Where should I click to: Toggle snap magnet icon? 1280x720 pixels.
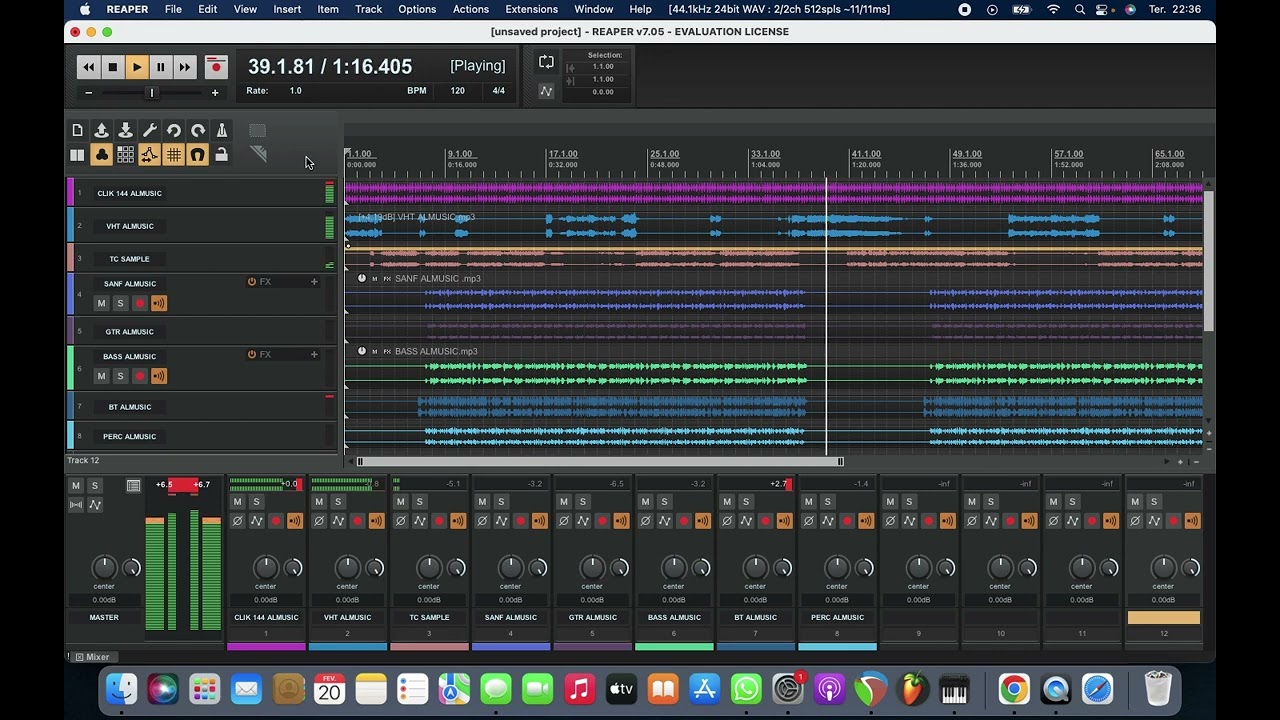[197, 155]
